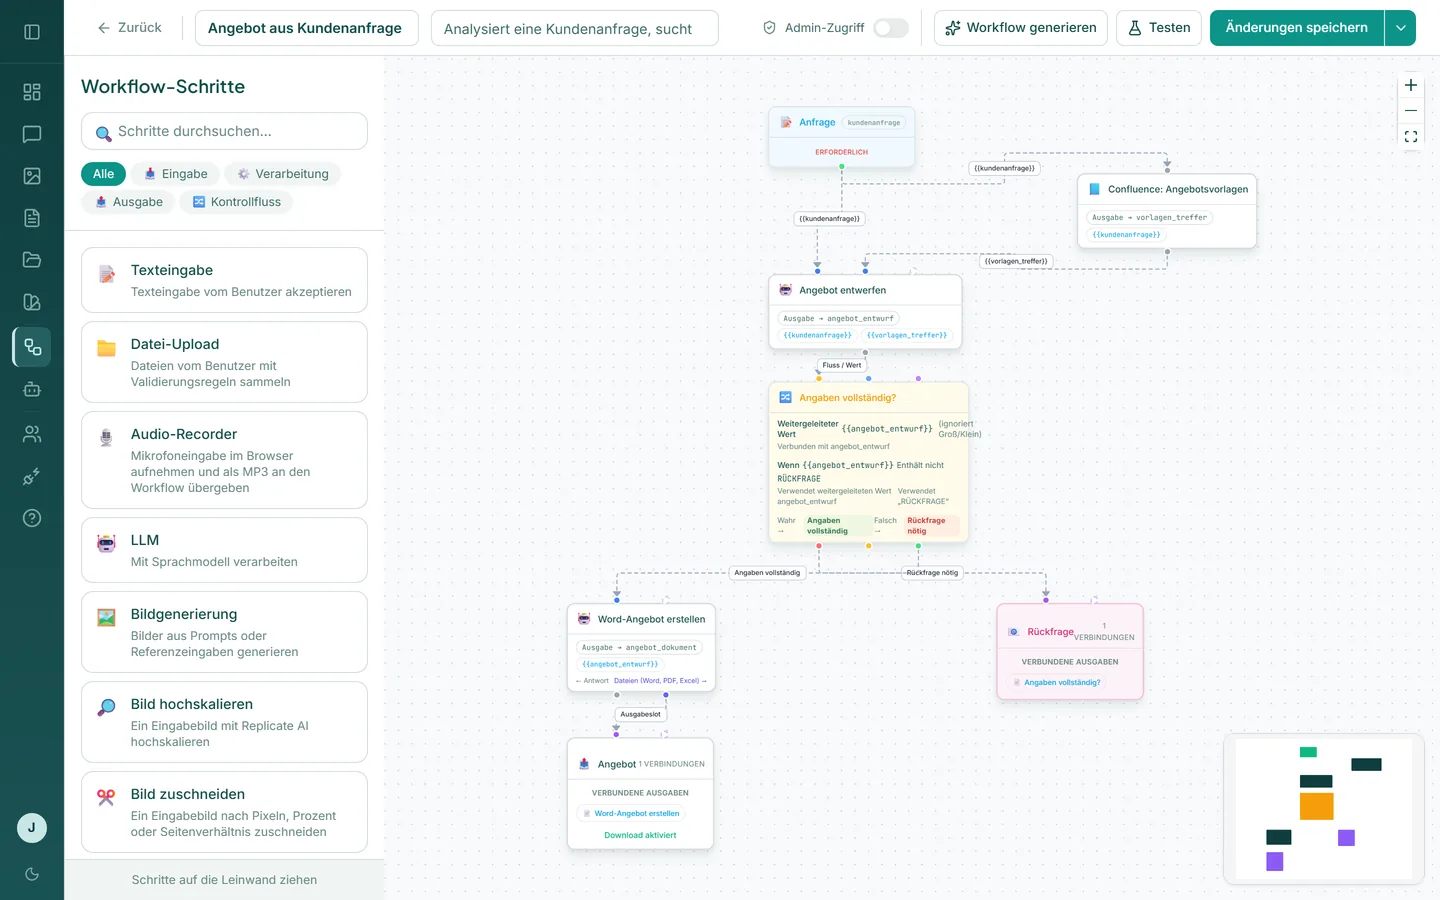This screenshot has width=1440, height=900.
Task: Open the bot agent icon in sidebar
Action: click(x=32, y=390)
